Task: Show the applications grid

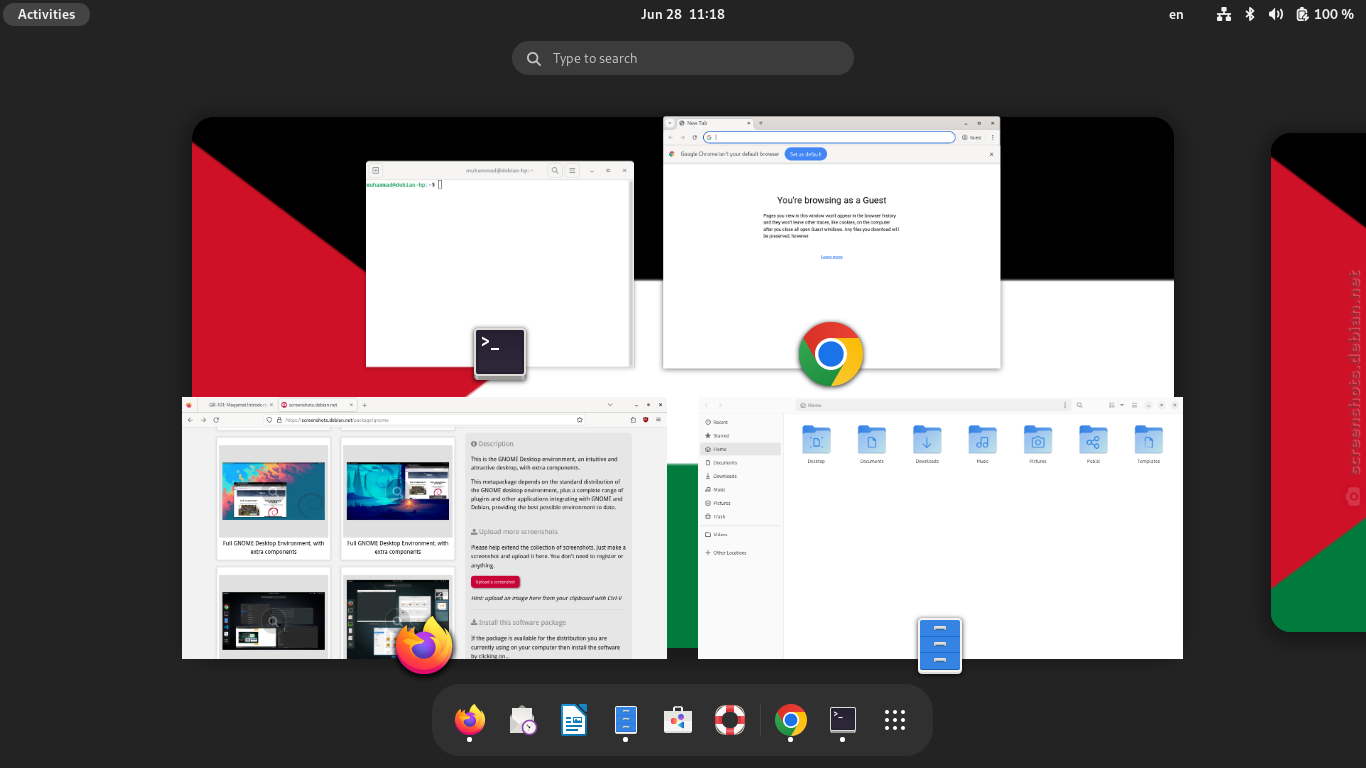Action: 895,720
